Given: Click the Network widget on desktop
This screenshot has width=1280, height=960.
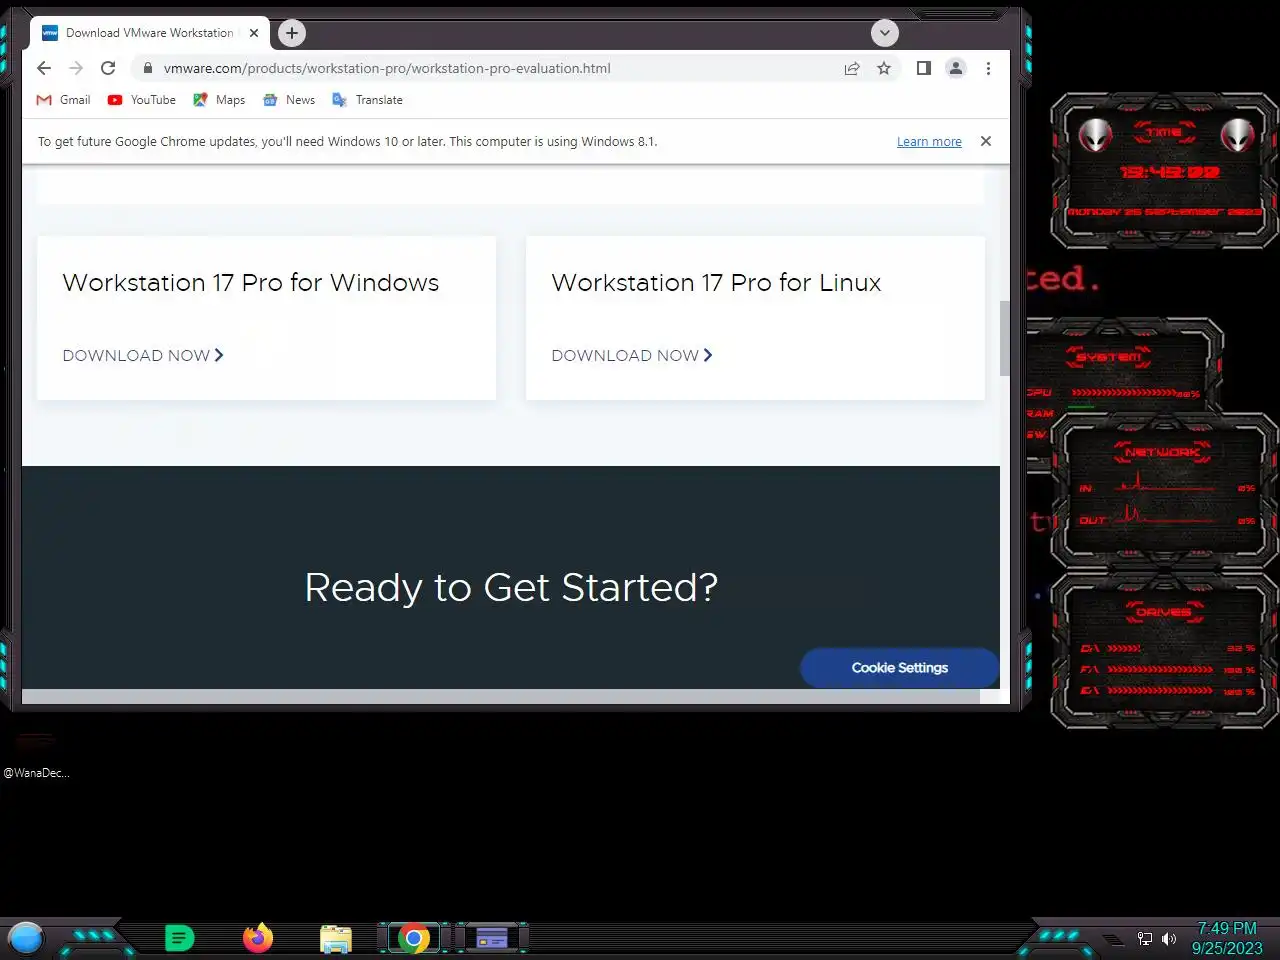Looking at the screenshot, I should [x=1165, y=490].
